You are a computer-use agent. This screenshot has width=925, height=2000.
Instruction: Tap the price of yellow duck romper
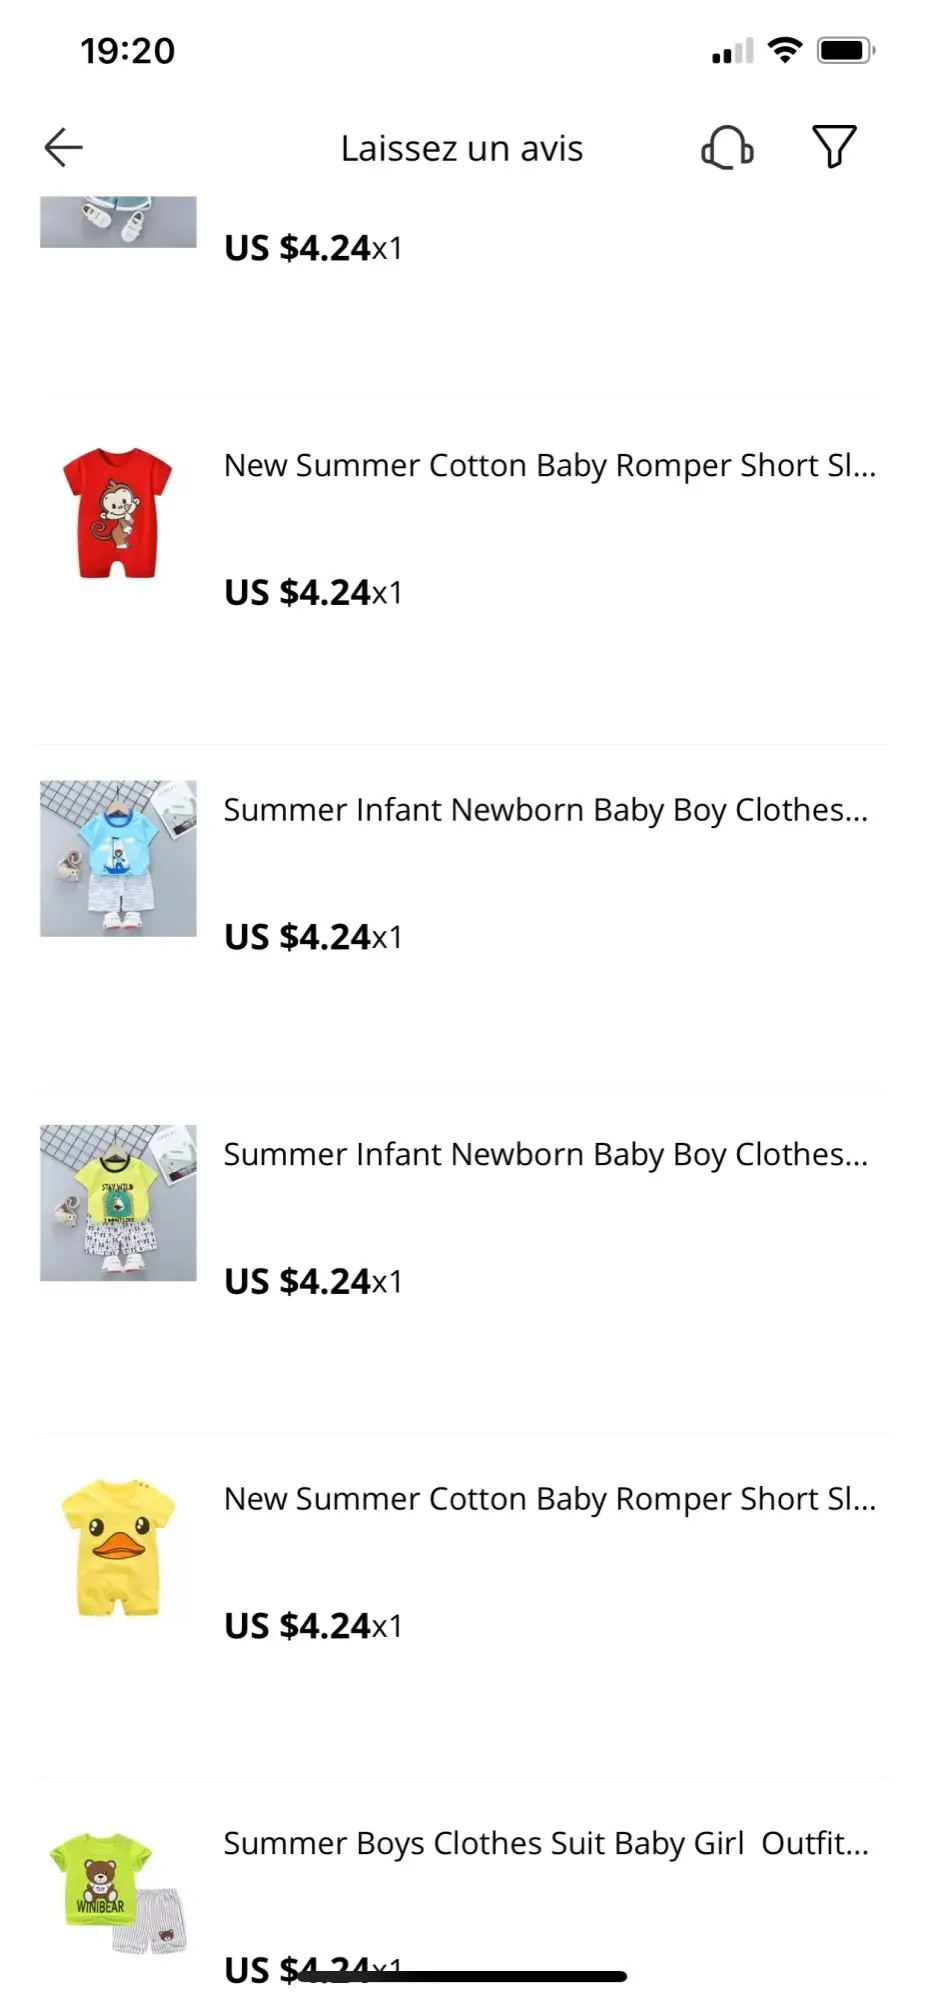point(312,1626)
